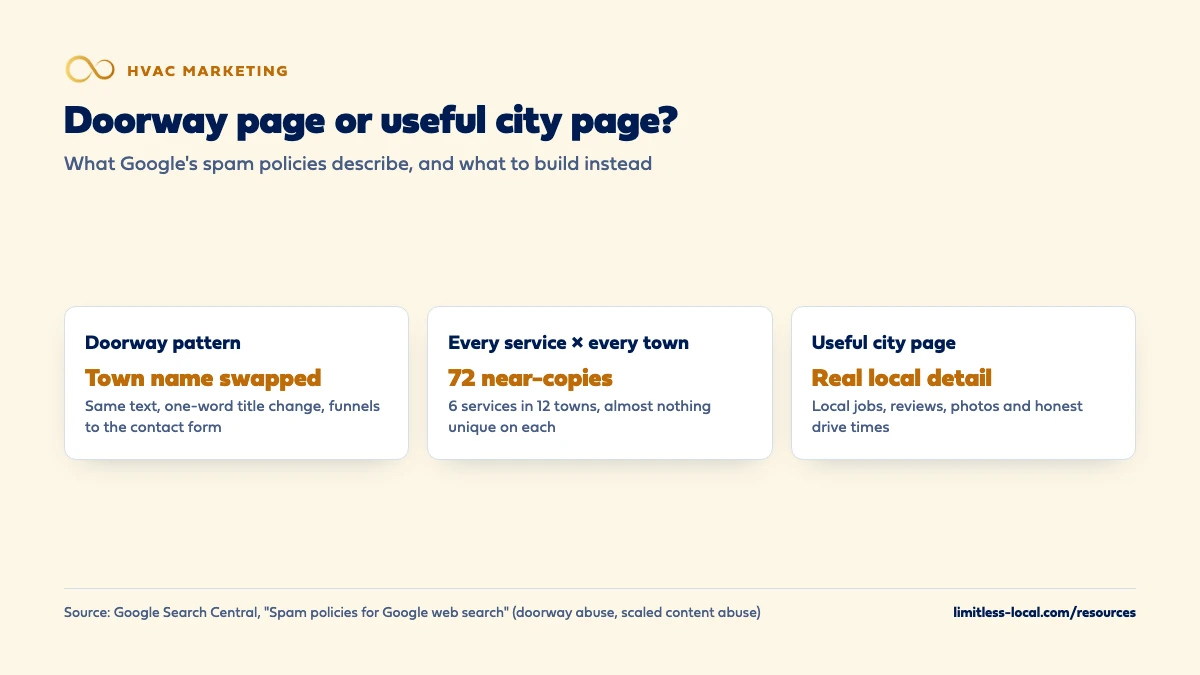1200x675 pixels.
Task: Click the HVAC MARKETING label
Action: [x=208, y=71]
